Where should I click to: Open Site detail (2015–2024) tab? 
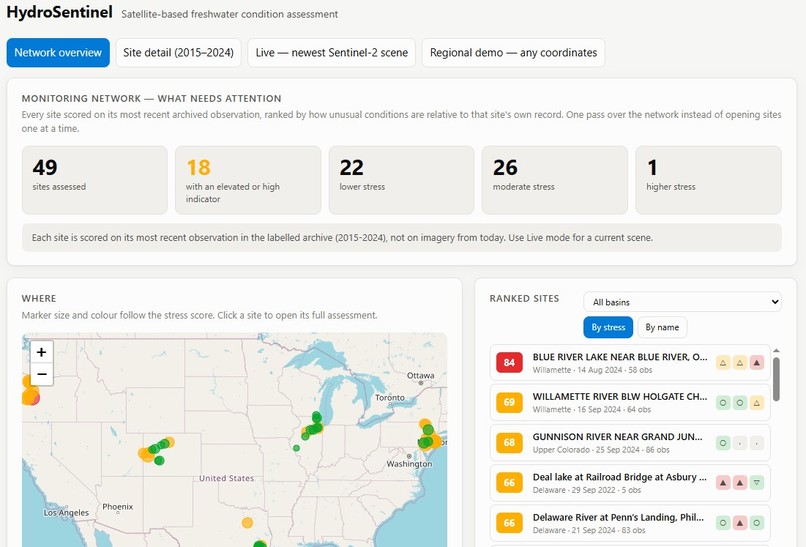[x=178, y=52]
